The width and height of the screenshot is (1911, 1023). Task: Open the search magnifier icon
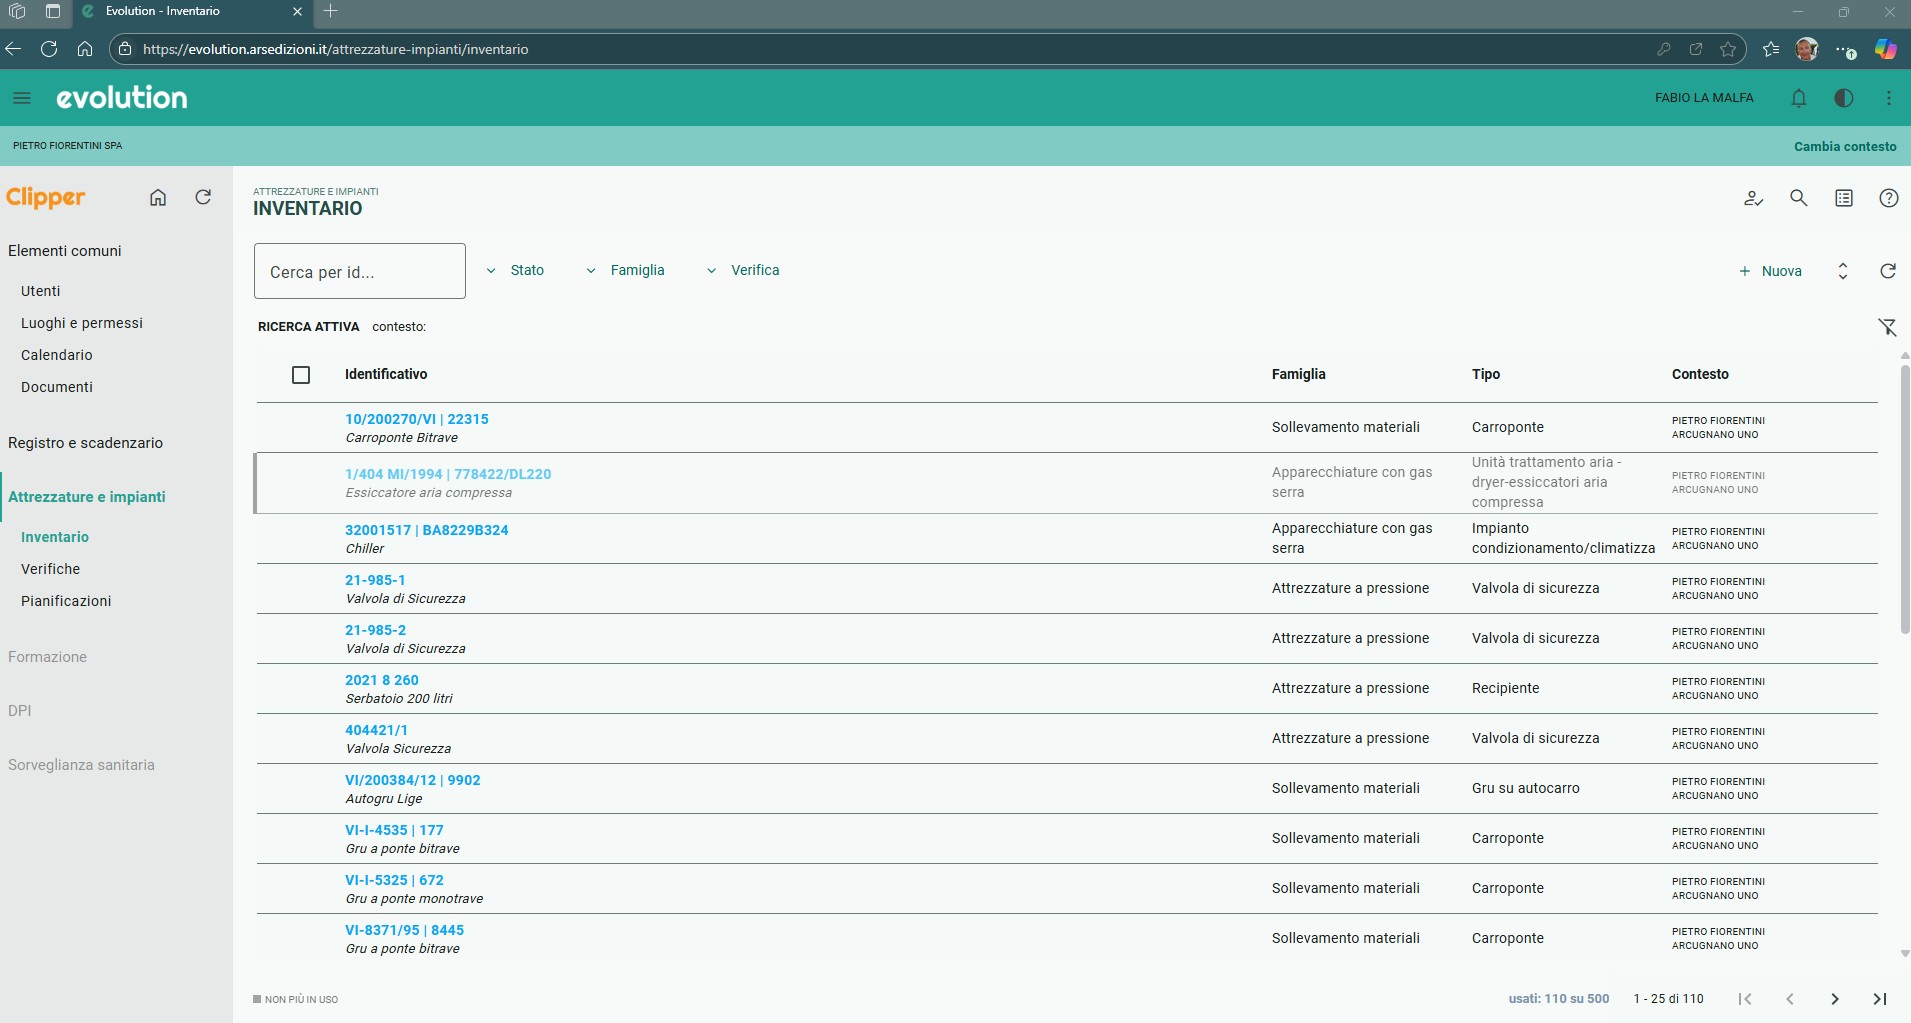pos(1799,198)
